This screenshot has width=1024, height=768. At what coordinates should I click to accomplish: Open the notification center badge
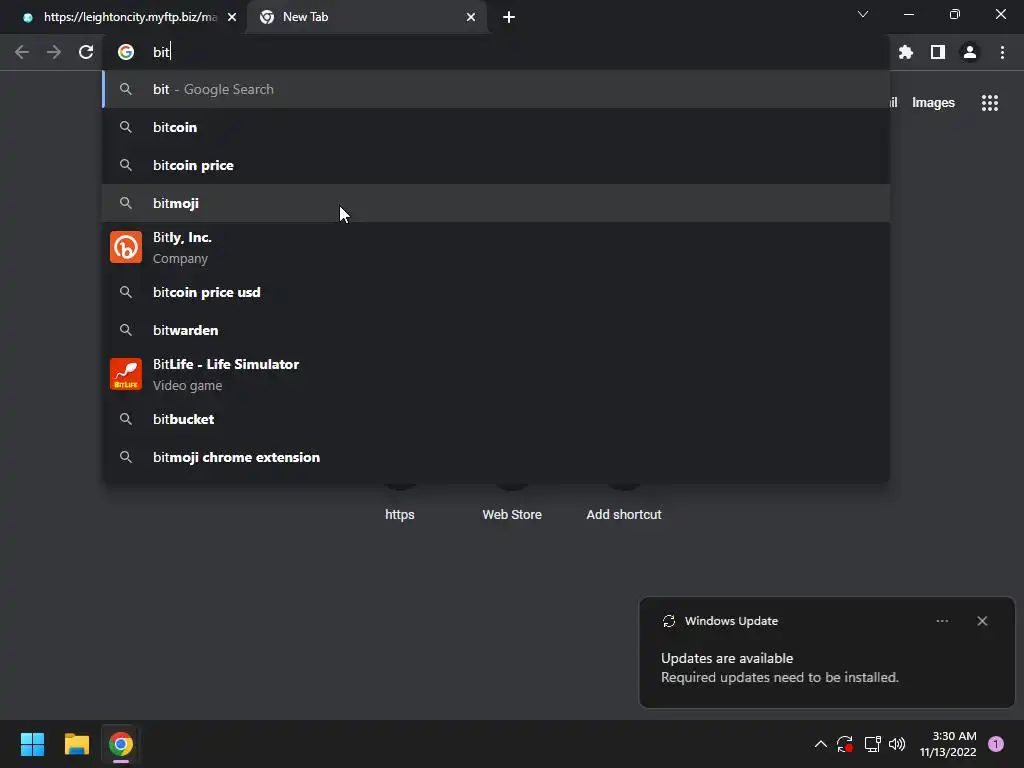(996, 744)
